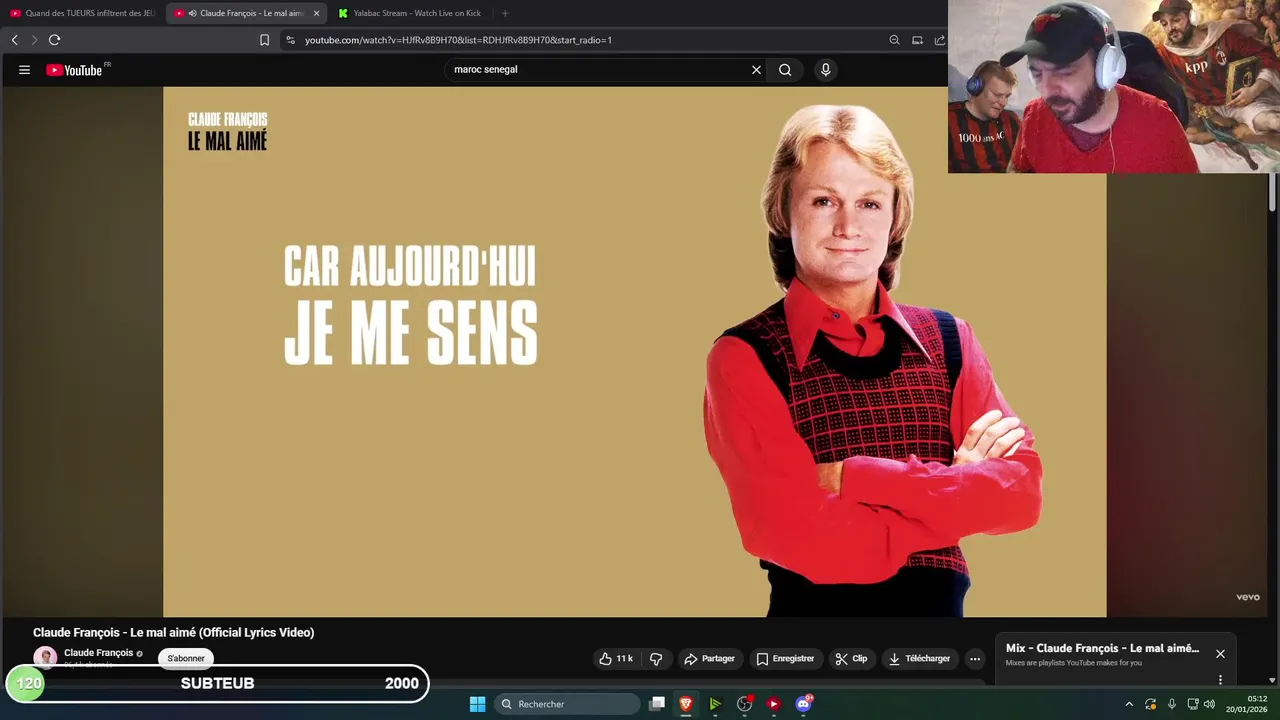This screenshot has height=720, width=1280.
Task: Open Brave browser from the taskbar
Action: [x=686, y=704]
